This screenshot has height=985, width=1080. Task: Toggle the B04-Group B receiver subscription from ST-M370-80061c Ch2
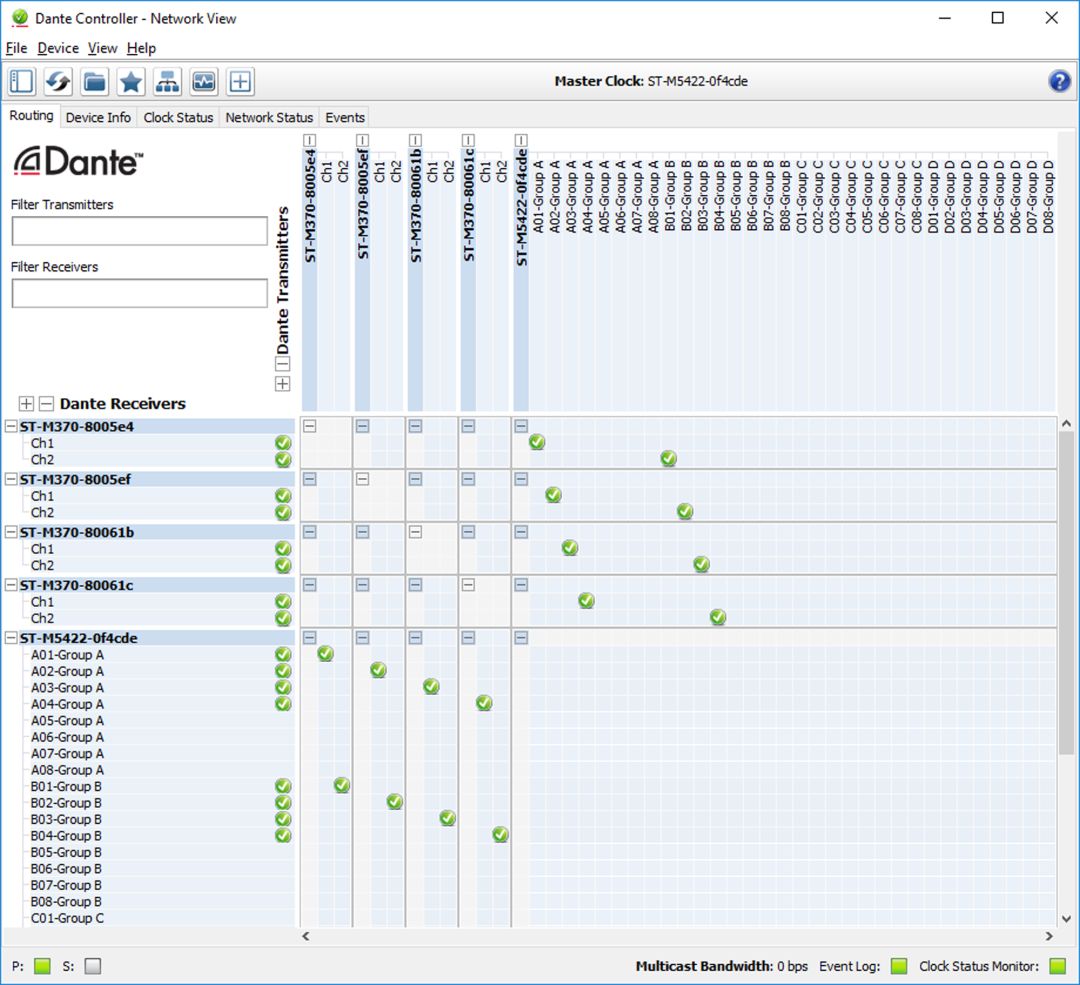pos(501,835)
